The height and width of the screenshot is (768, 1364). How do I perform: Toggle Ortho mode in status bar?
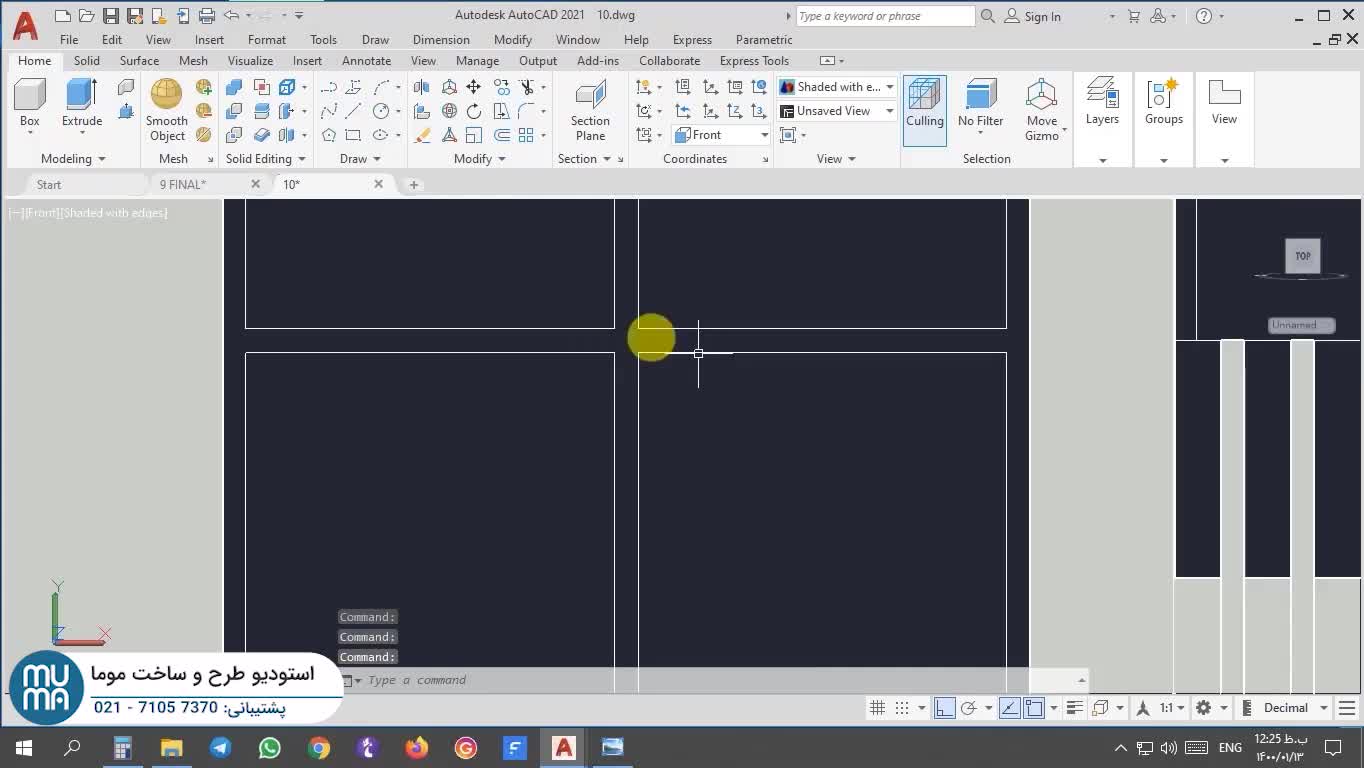[944, 708]
